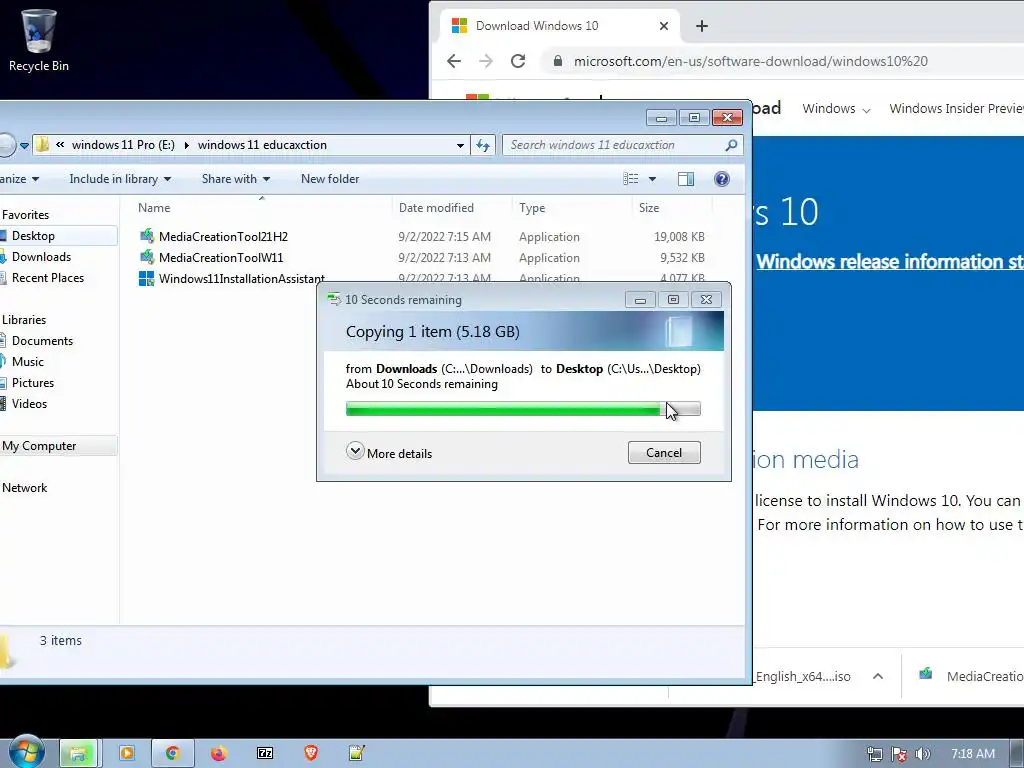Open 7-Zip from the taskbar
1024x768 pixels.
(x=265, y=754)
